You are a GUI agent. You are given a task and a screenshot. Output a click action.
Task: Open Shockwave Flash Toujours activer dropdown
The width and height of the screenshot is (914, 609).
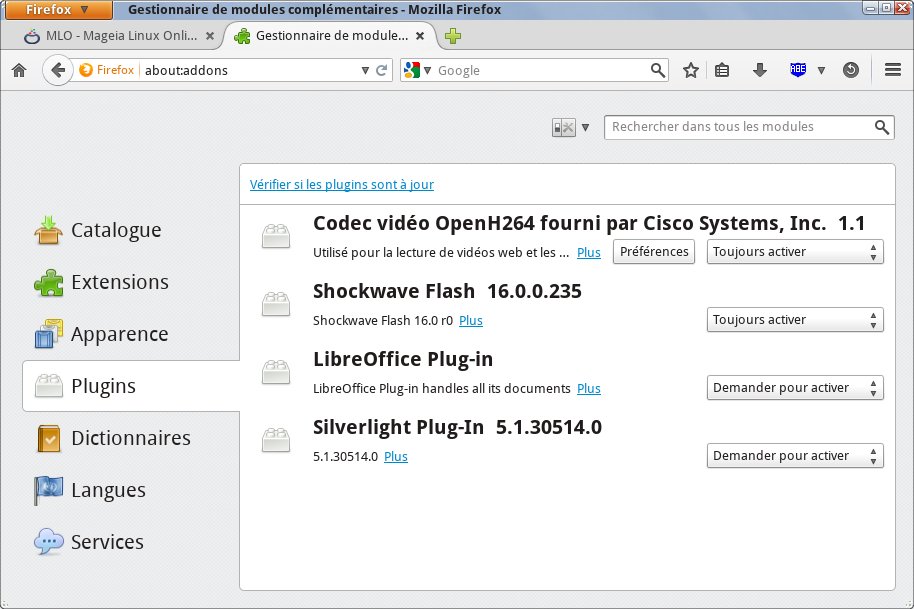pyautogui.click(x=795, y=320)
